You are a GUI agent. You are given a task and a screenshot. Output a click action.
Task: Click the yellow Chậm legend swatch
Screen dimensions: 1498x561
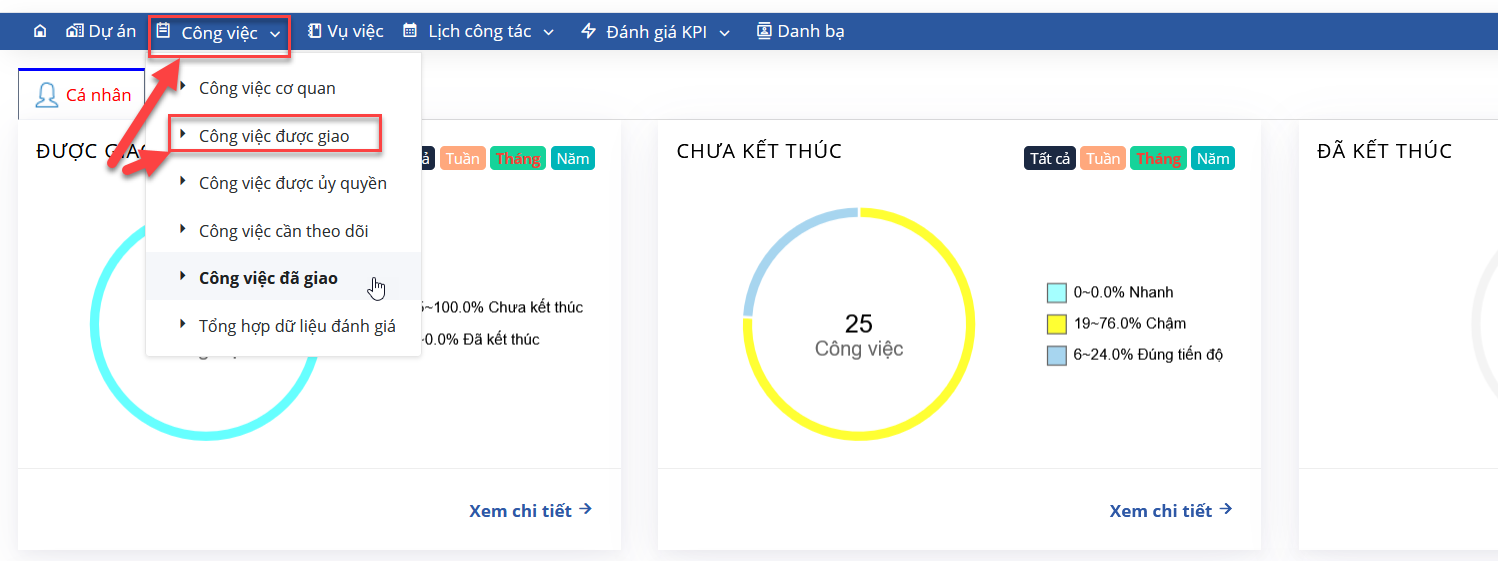[1056, 324]
